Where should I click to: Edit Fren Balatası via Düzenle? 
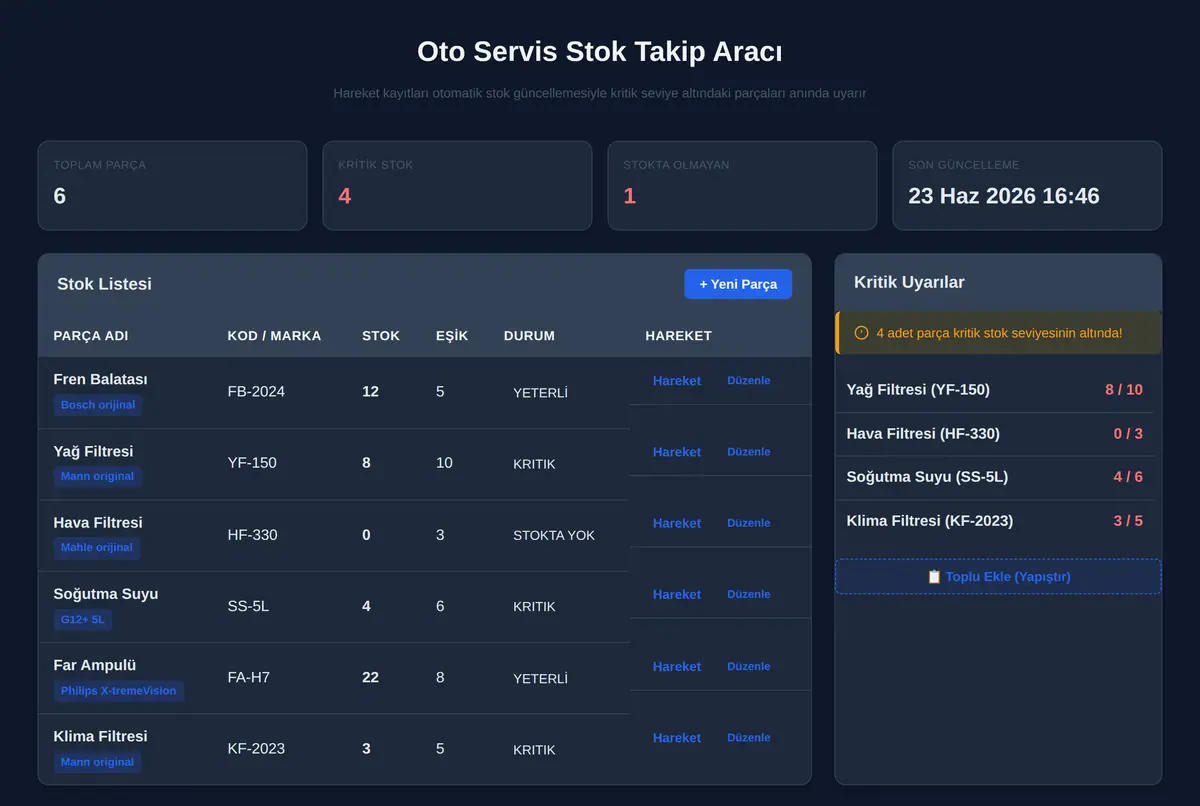click(749, 381)
